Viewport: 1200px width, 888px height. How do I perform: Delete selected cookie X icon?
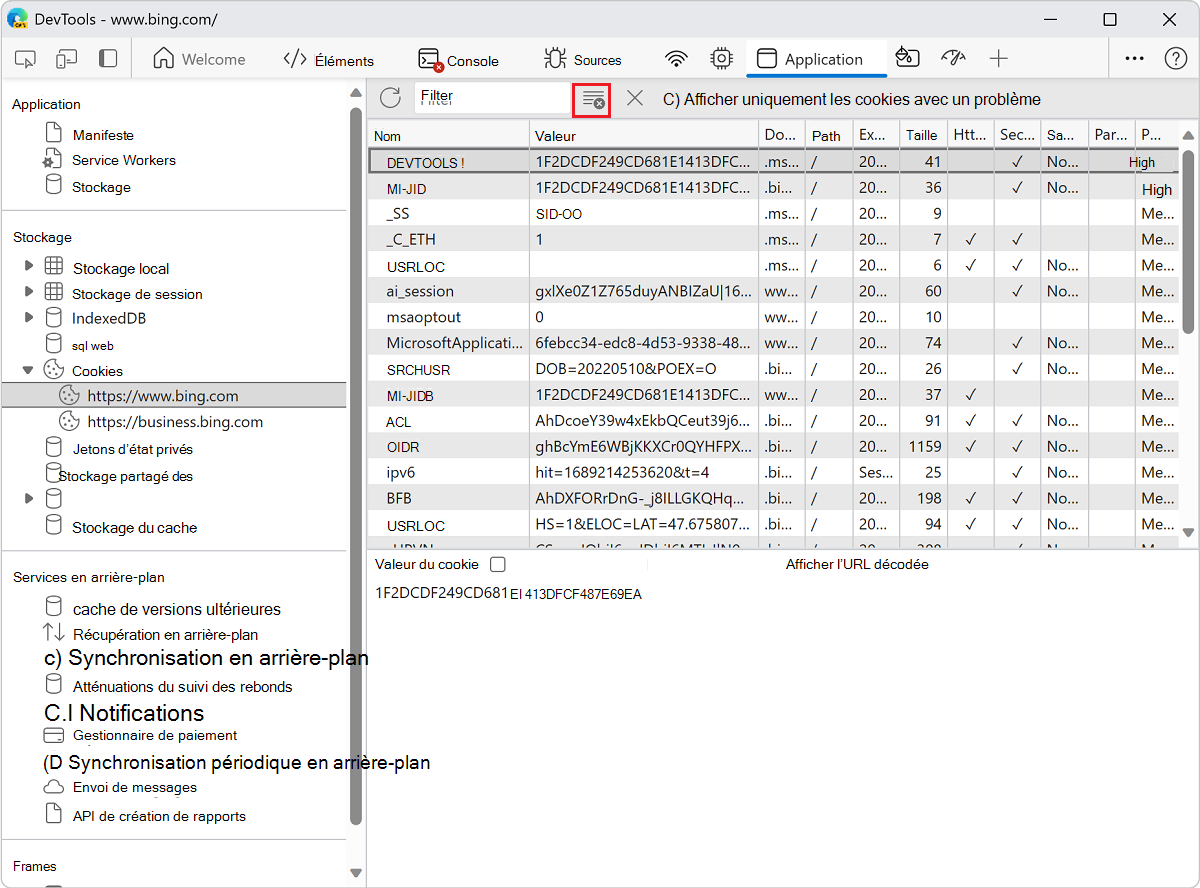pos(635,98)
